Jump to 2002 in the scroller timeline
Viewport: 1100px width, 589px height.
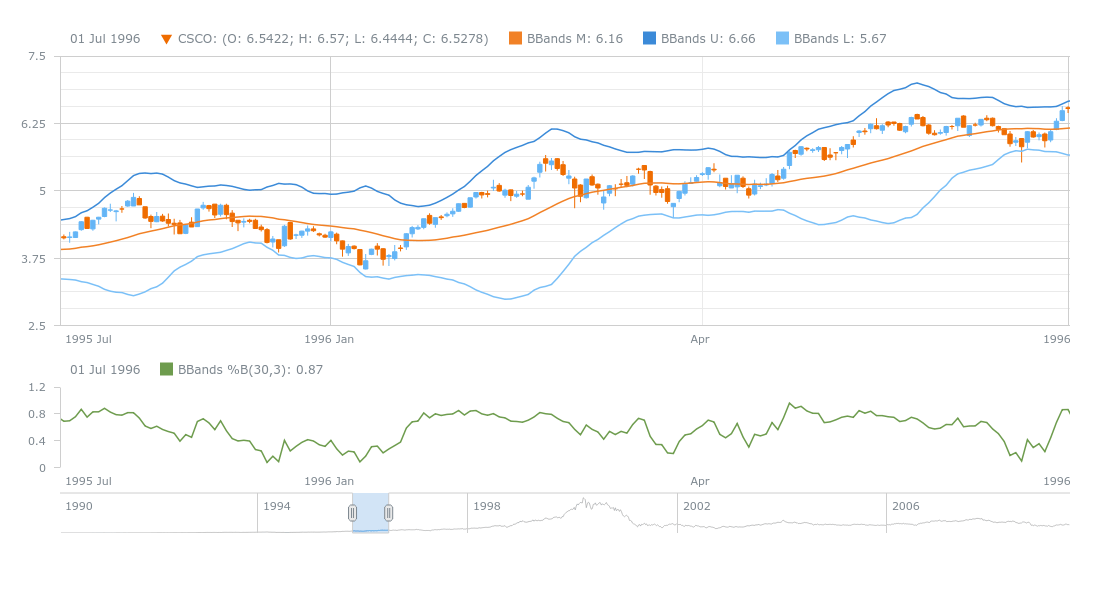696,506
